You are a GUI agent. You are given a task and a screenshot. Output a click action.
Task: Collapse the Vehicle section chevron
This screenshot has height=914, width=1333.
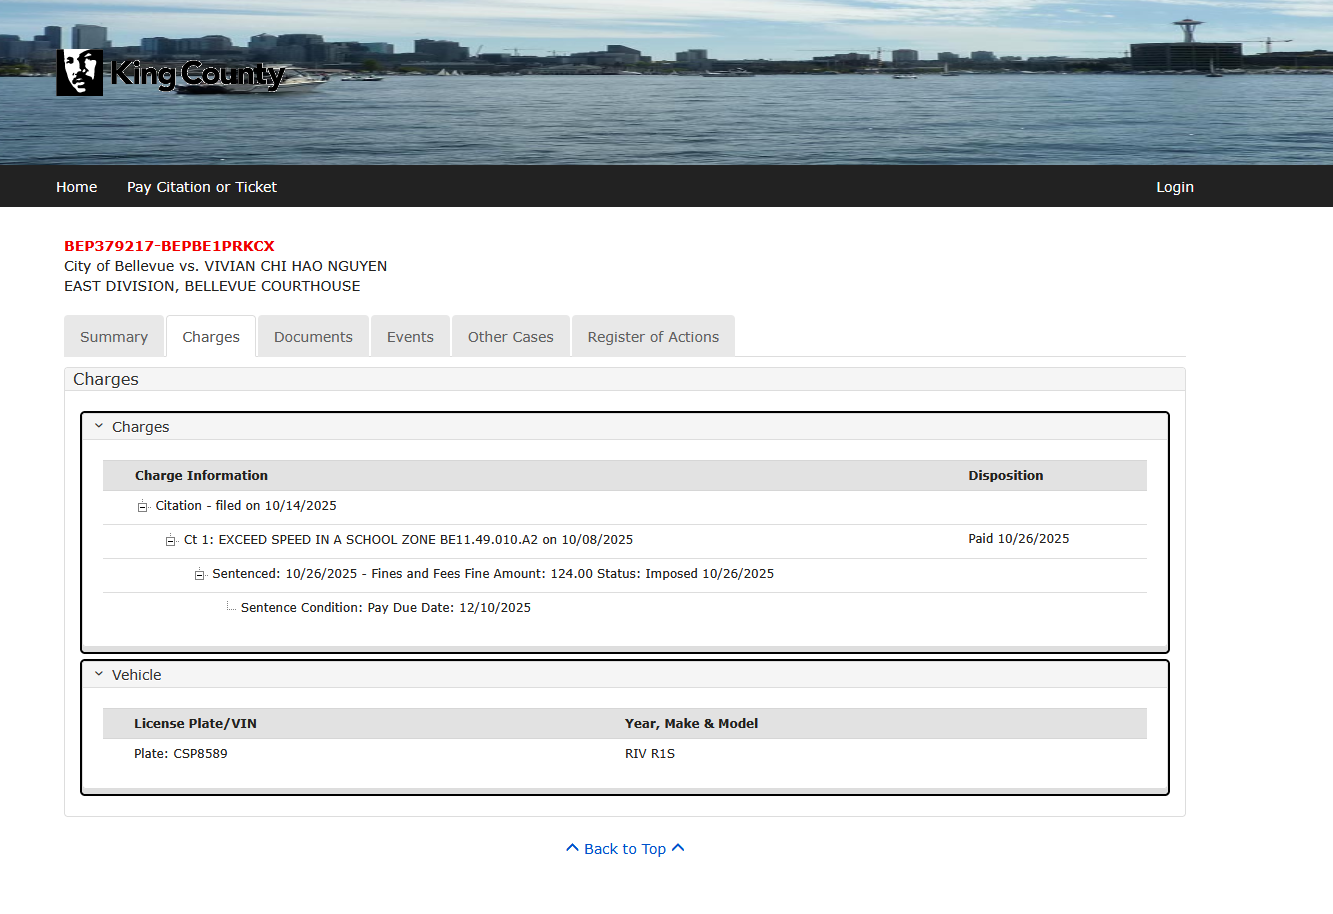99,674
